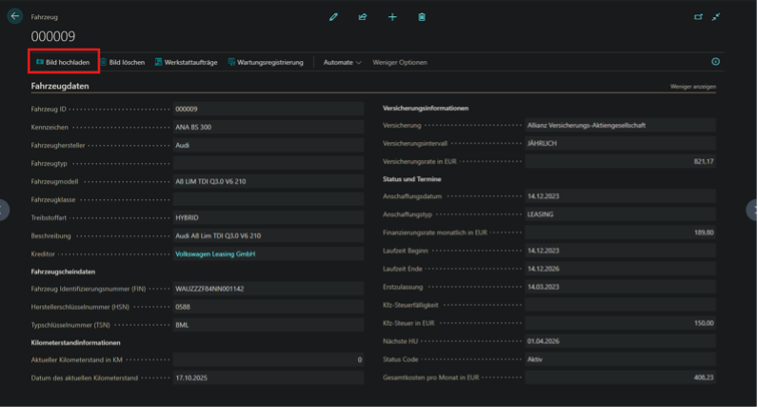Click the info icon on the action bar
Screen dimensions: 758x408
[x=715, y=62]
